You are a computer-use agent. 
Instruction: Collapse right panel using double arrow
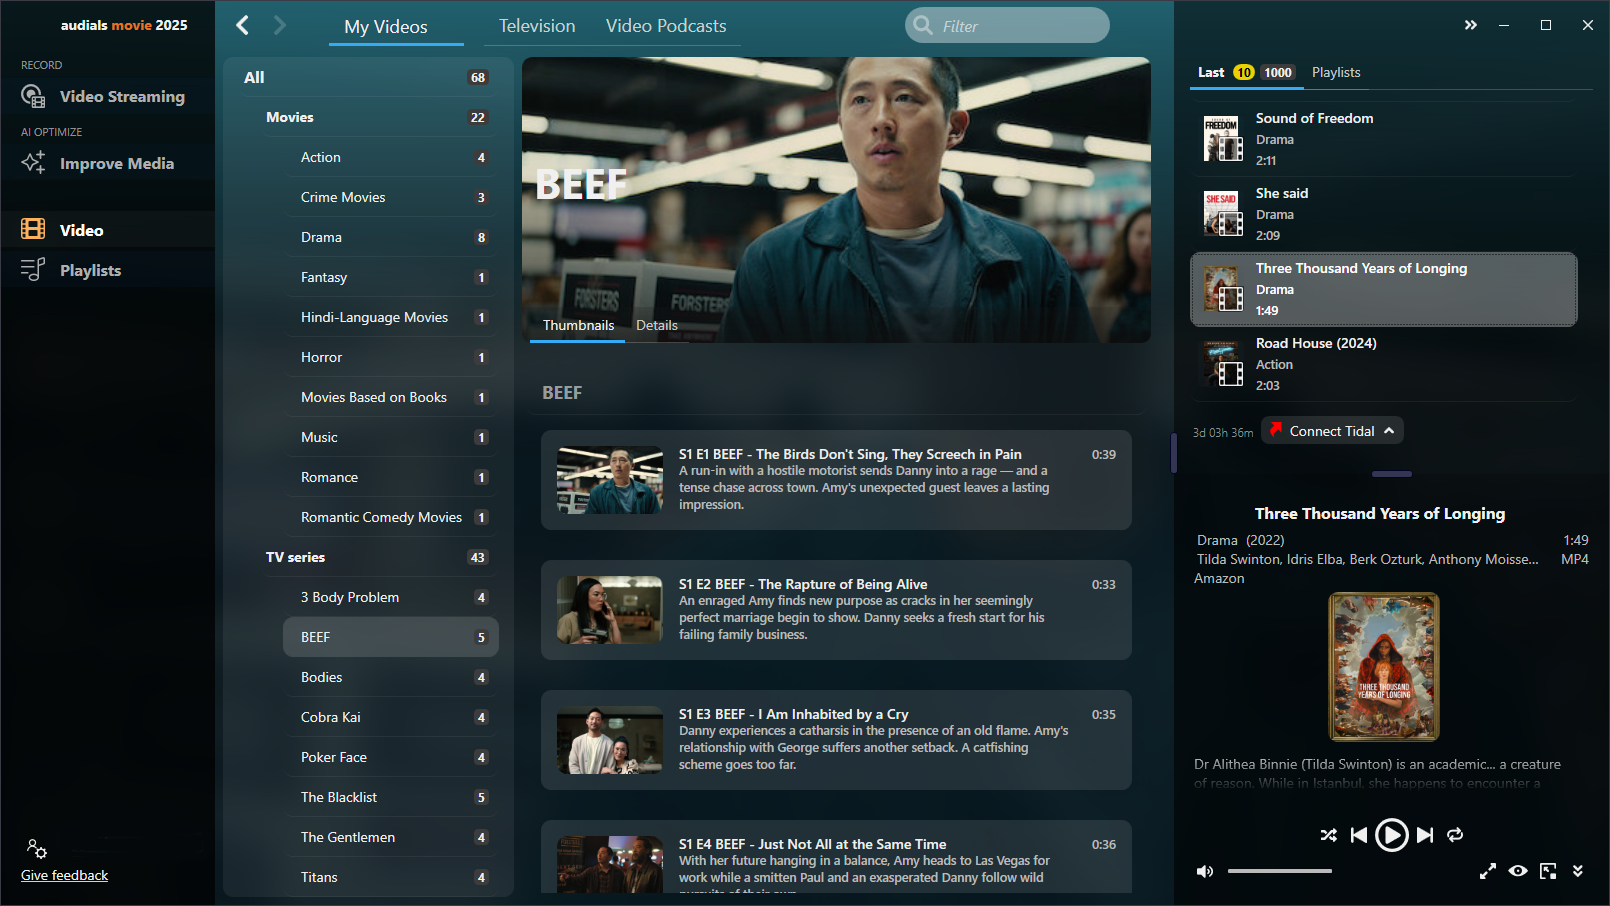pyautogui.click(x=1470, y=25)
